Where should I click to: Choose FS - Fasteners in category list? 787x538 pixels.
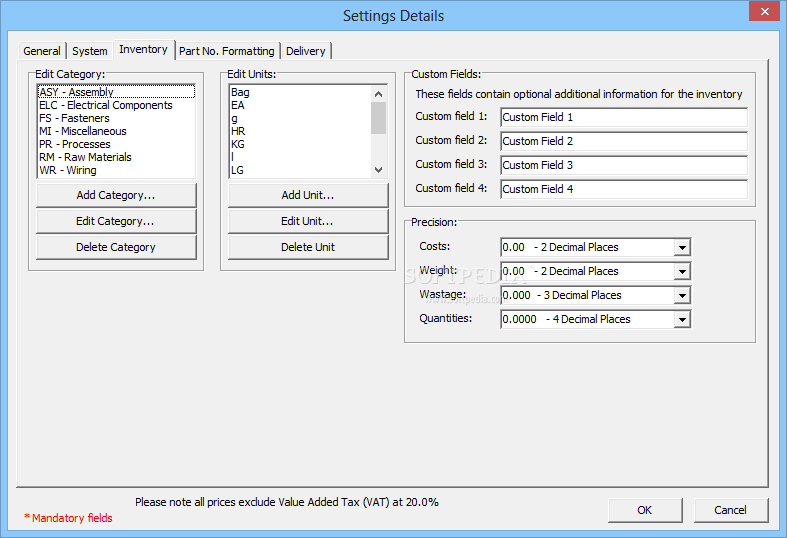click(x=116, y=118)
